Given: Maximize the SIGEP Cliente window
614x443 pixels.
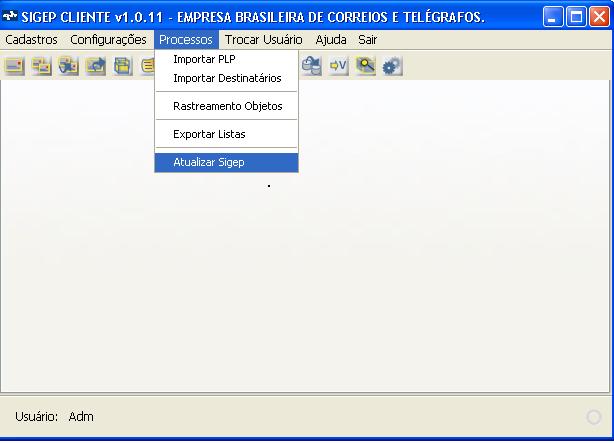Looking at the screenshot, I should 576,17.
